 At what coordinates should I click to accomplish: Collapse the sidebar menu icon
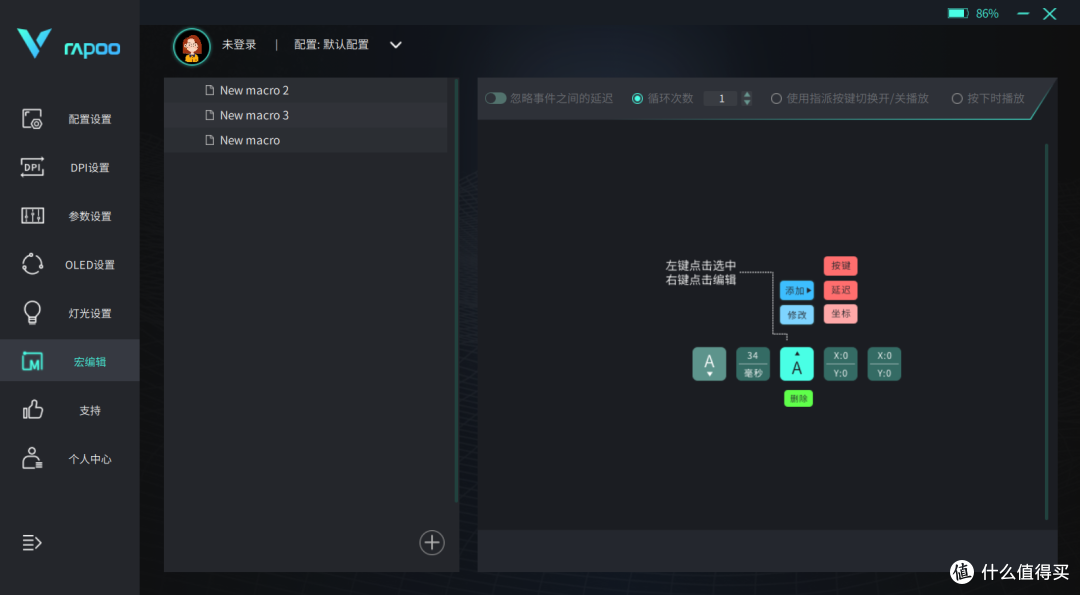pyautogui.click(x=32, y=543)
